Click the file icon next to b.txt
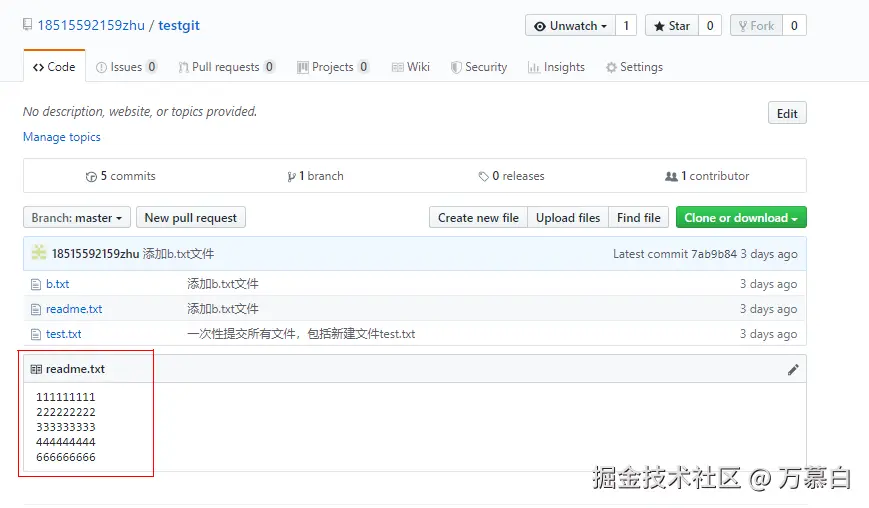Screen dimensions: 869x508 pos(36,285)
